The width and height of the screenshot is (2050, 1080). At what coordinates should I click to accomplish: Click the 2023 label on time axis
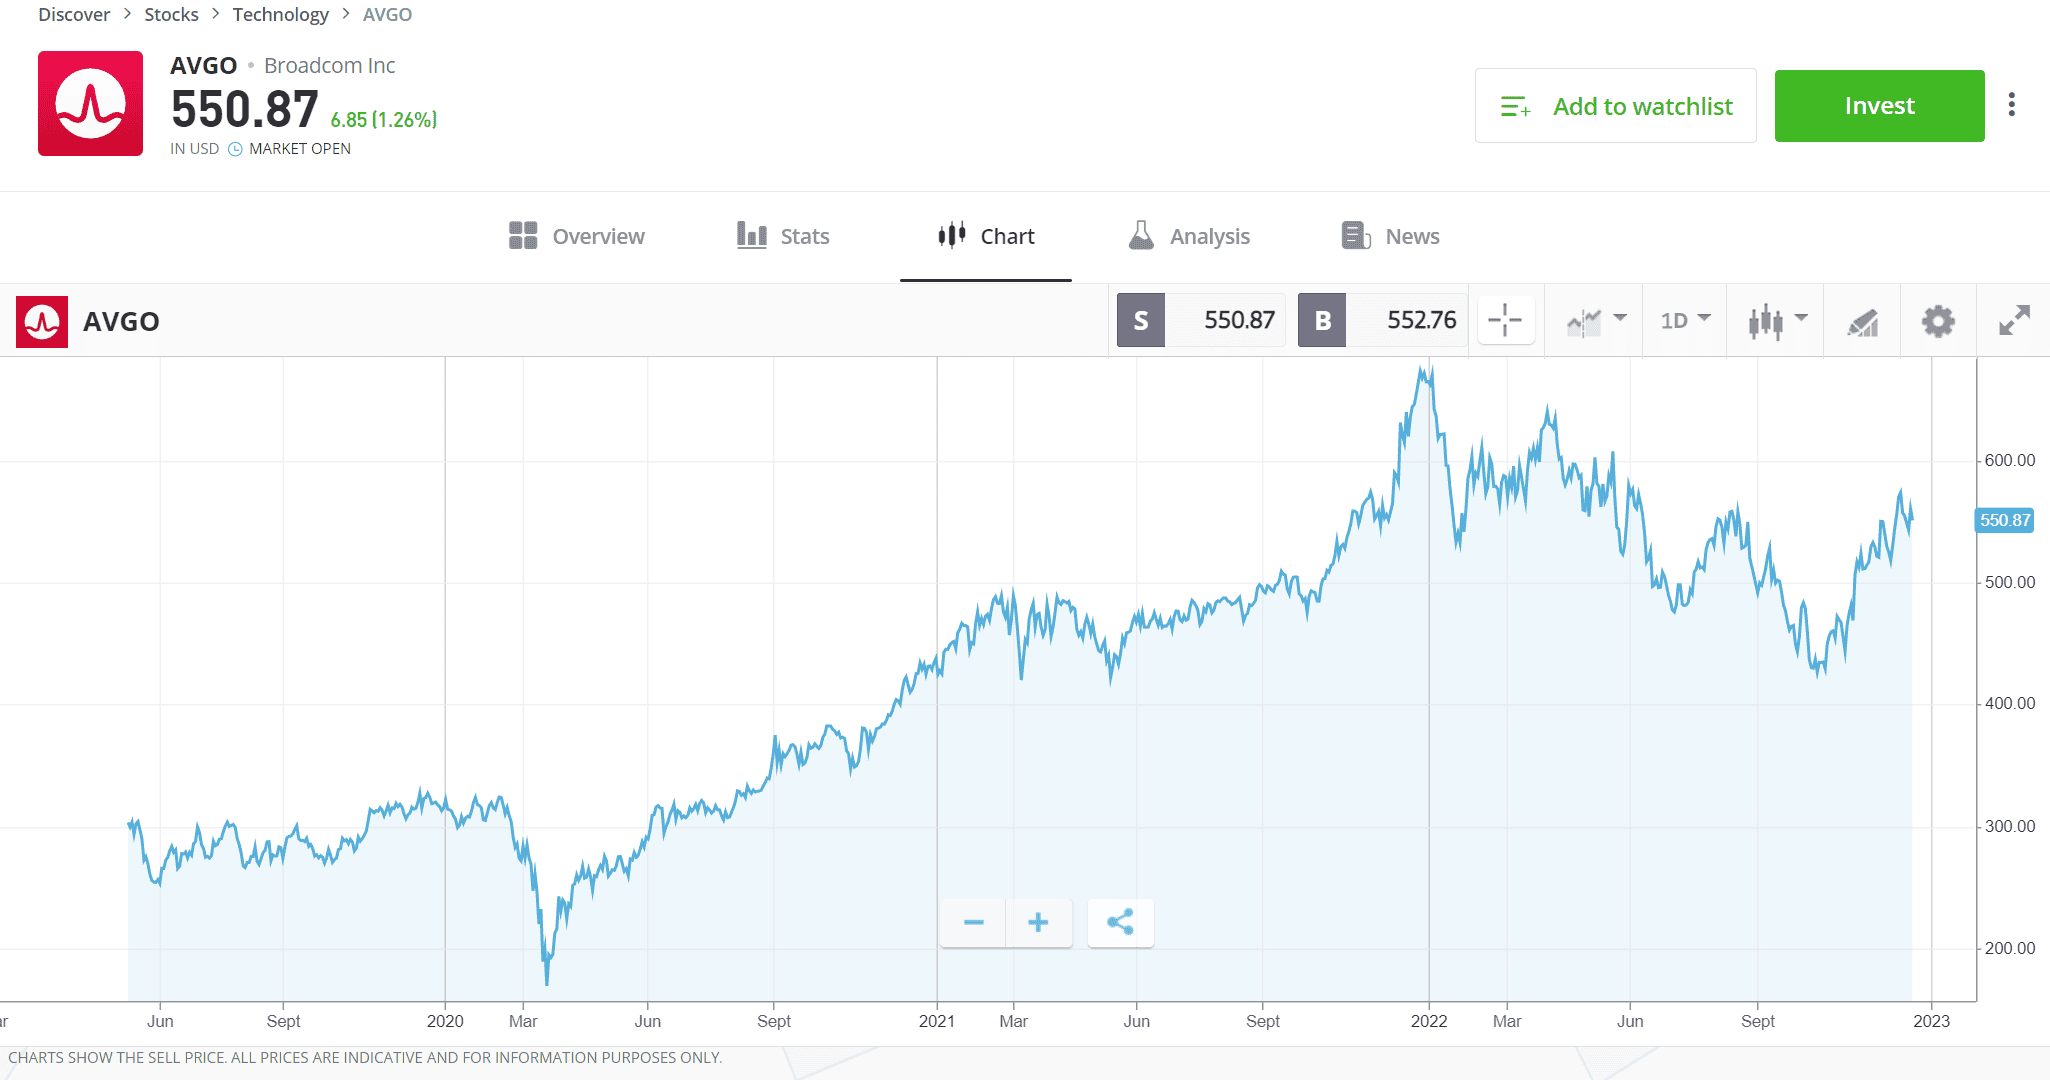pyautogui.click(x=1931, y=1021)
